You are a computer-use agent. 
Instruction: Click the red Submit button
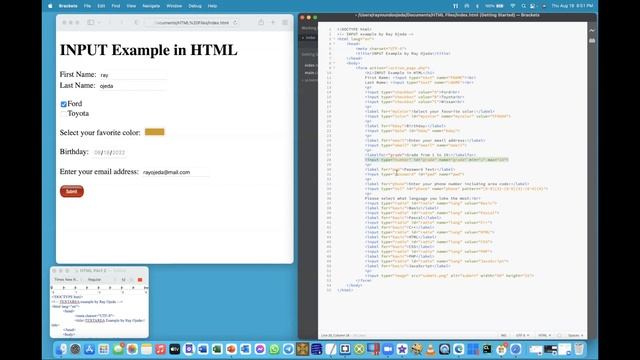pos(72,191)
